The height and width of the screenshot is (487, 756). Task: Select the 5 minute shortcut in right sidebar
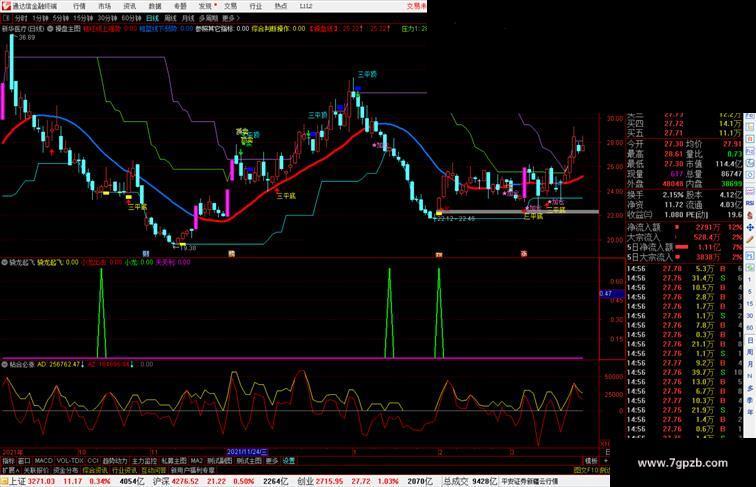[x=749, y=292]
